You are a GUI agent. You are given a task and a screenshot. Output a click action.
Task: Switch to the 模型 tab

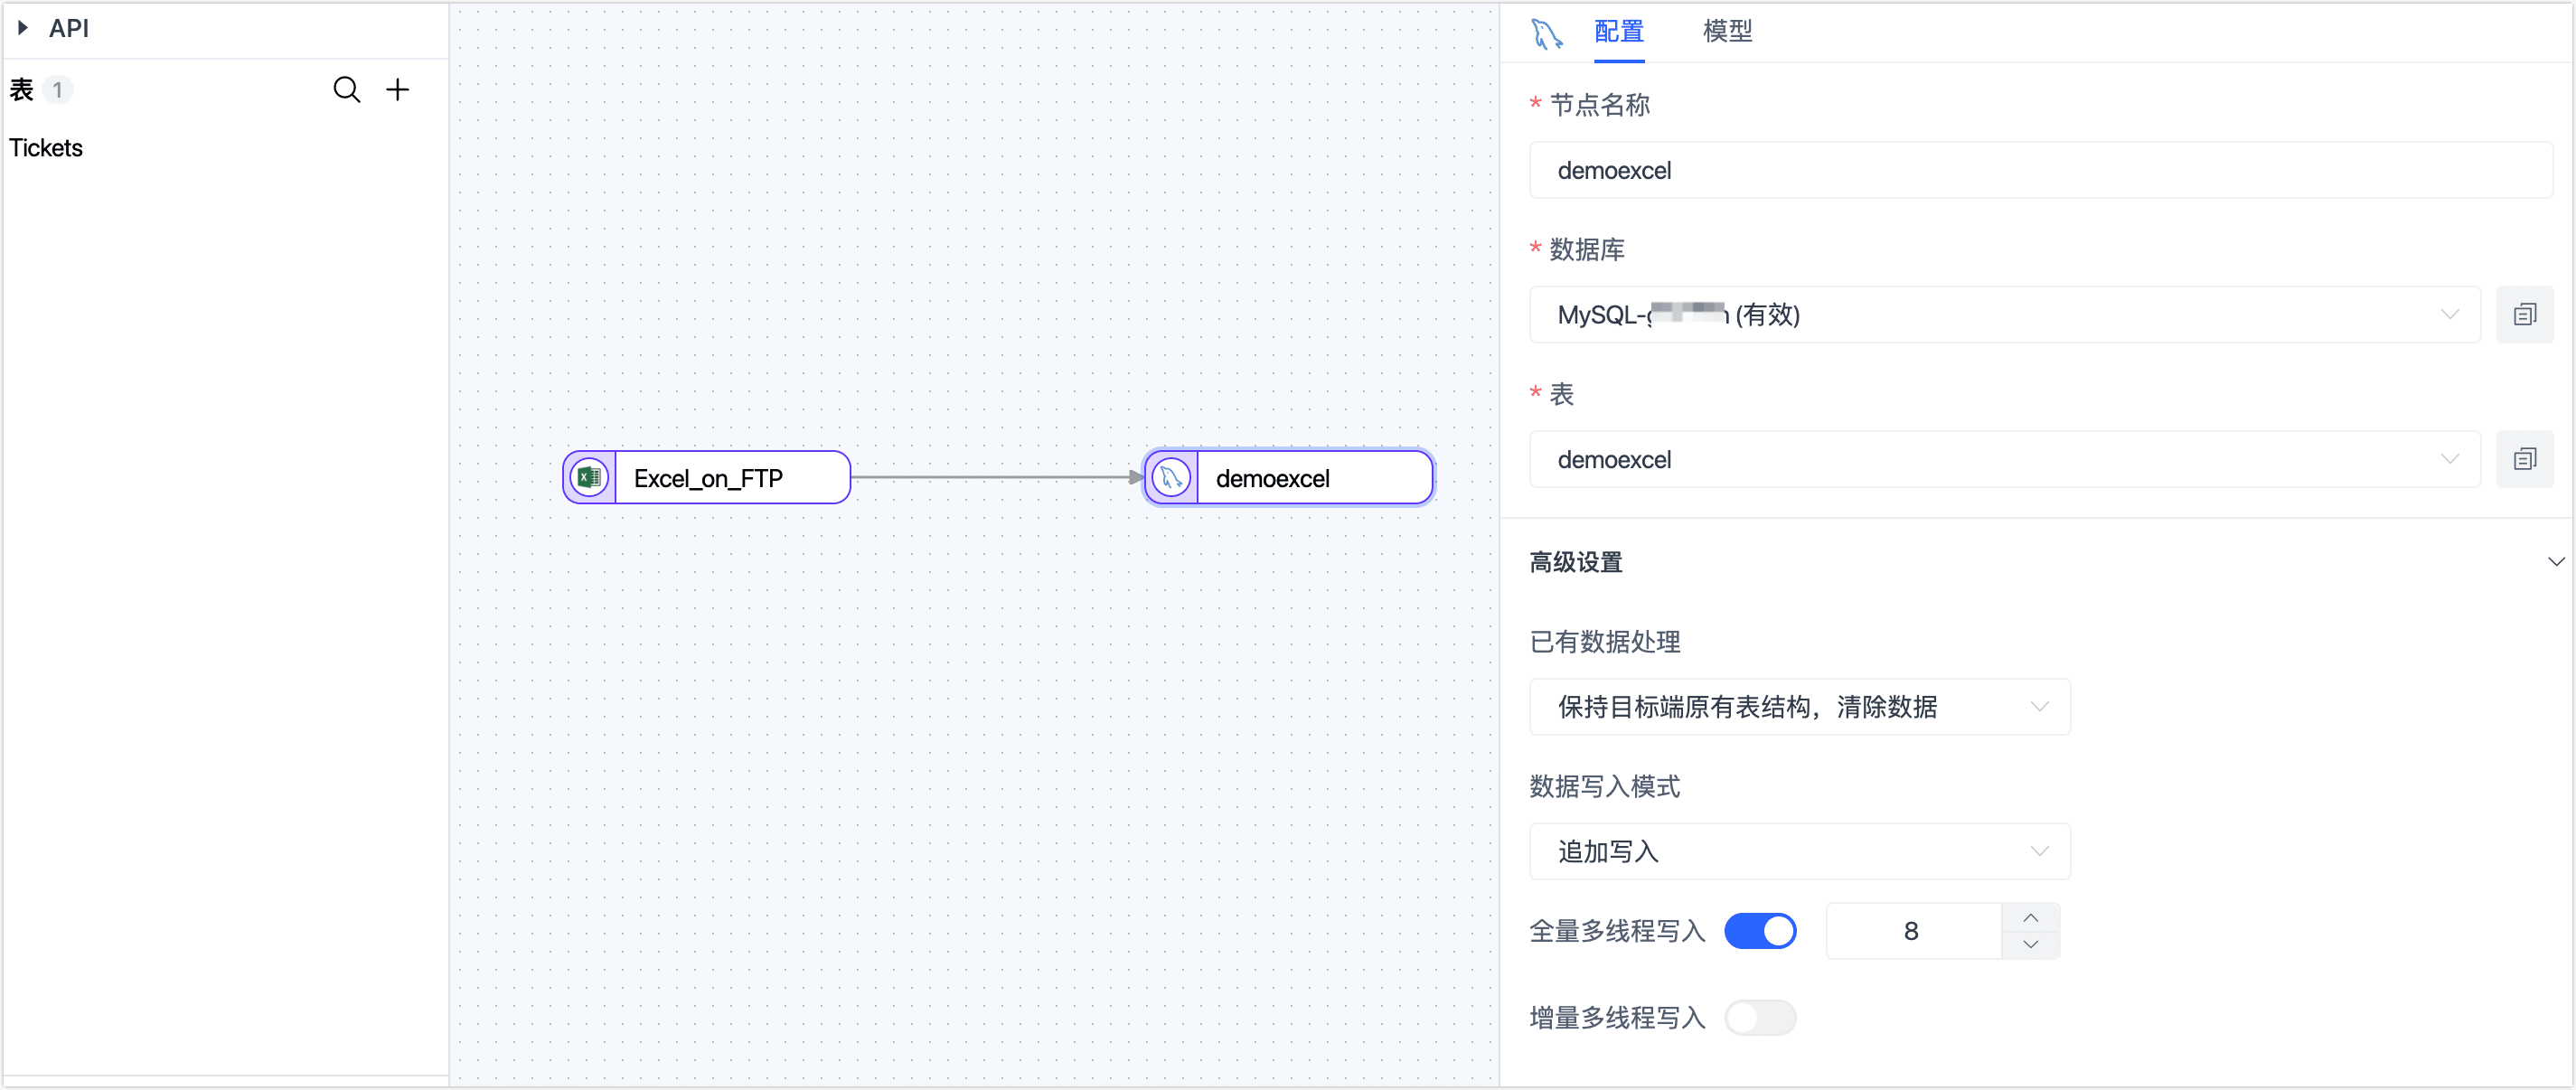pyautogui.click(x=1727, y=31)
